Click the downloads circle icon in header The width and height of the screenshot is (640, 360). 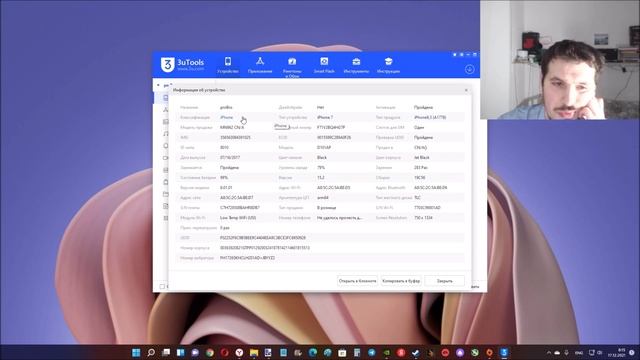pyautogui.click(x=469, y=69)
